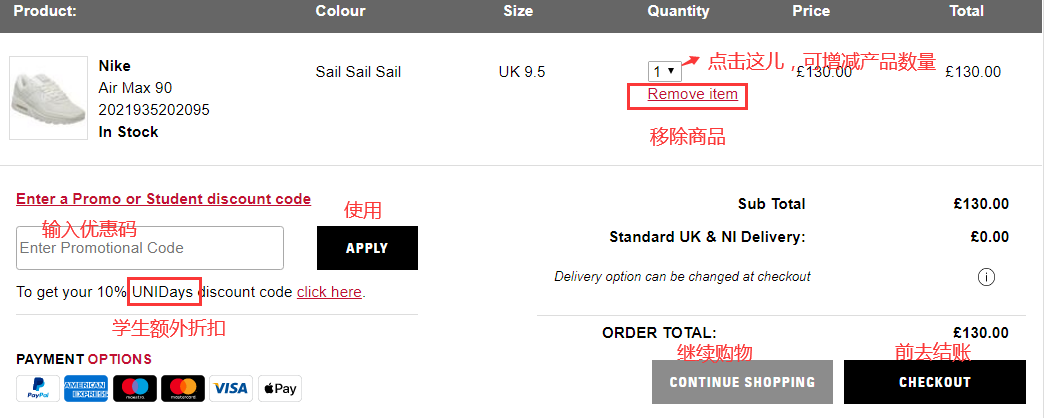The width and height of the screenshot is (1046, 418).
Task: Click the Visa card icon
Action: [231, 389]
